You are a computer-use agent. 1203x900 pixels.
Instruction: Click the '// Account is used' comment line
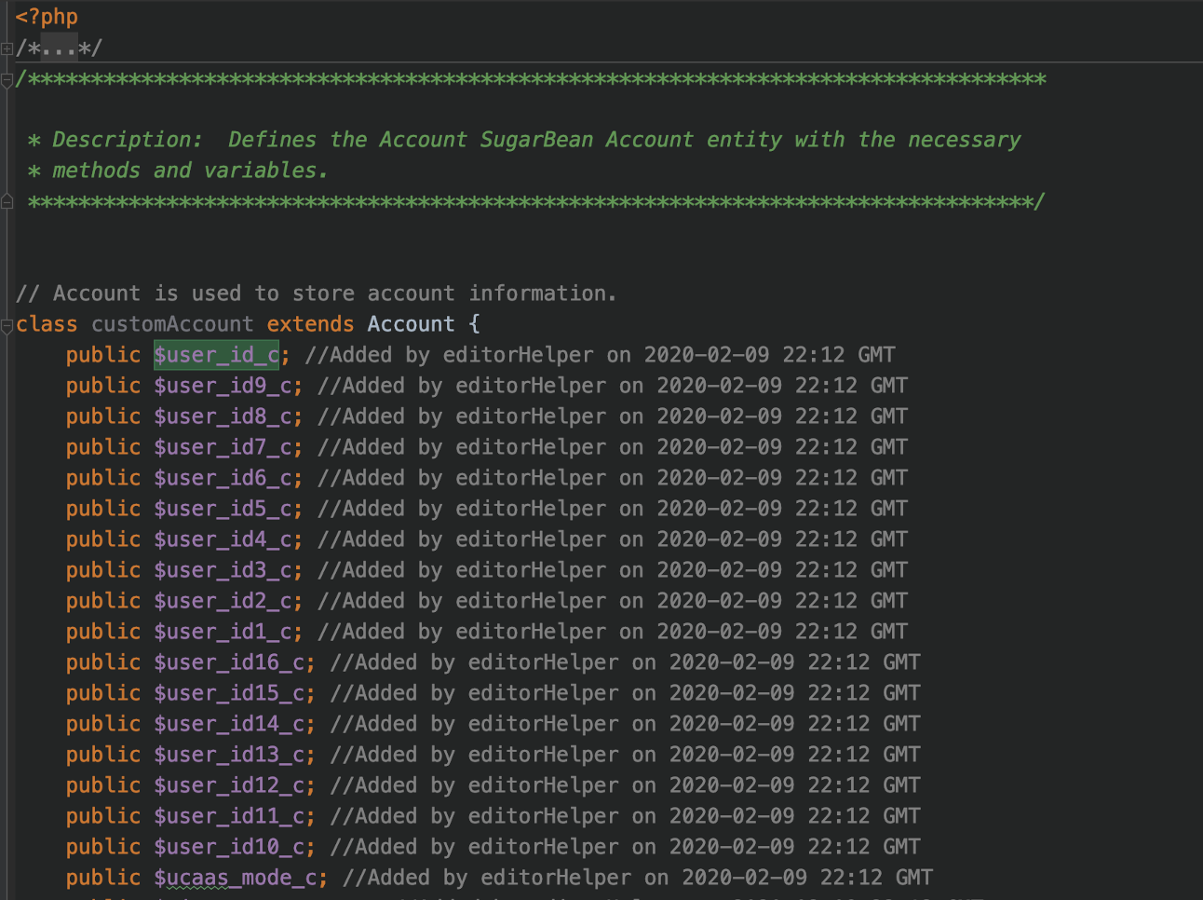click(316, 293)
